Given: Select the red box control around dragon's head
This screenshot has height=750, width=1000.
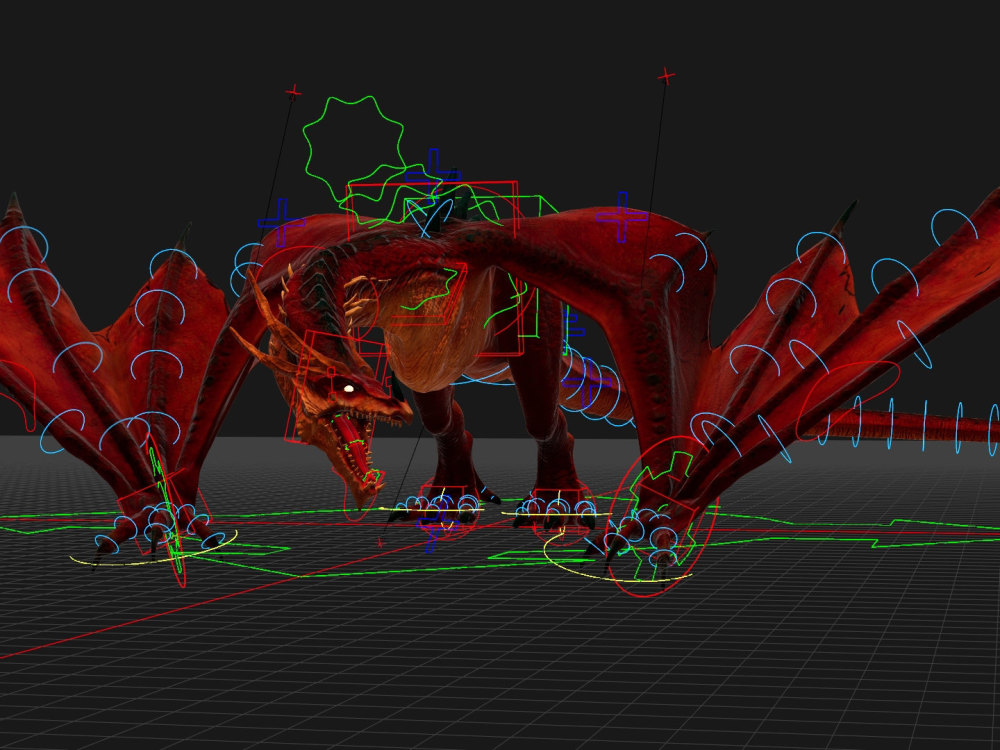Looking at the screenshot, I should click(x=335, y=387).
